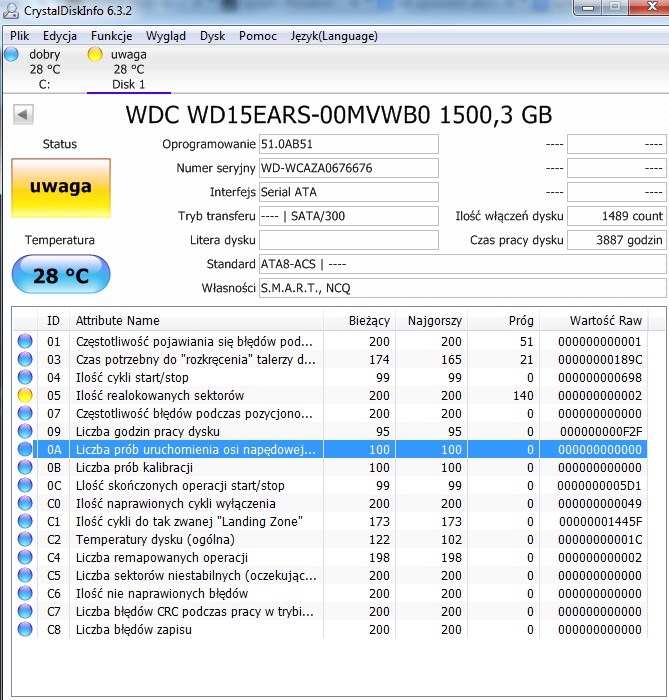Click the Własności field S.M.A.R.T., NCQ

(462, 288)
